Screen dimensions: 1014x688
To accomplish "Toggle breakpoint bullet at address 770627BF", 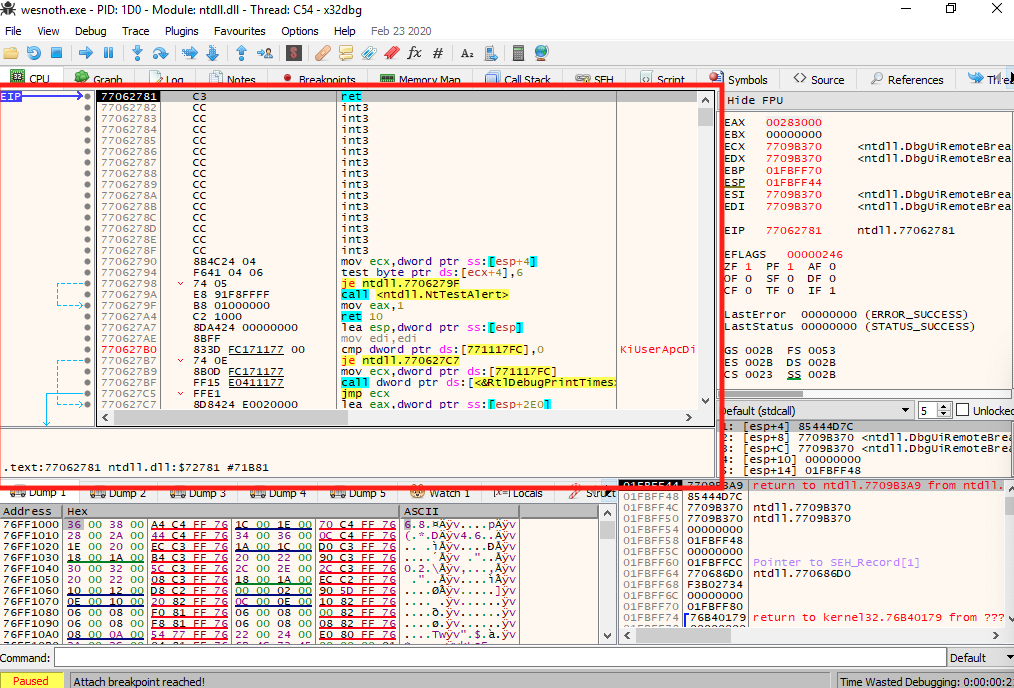I will [x=87, y=383].
